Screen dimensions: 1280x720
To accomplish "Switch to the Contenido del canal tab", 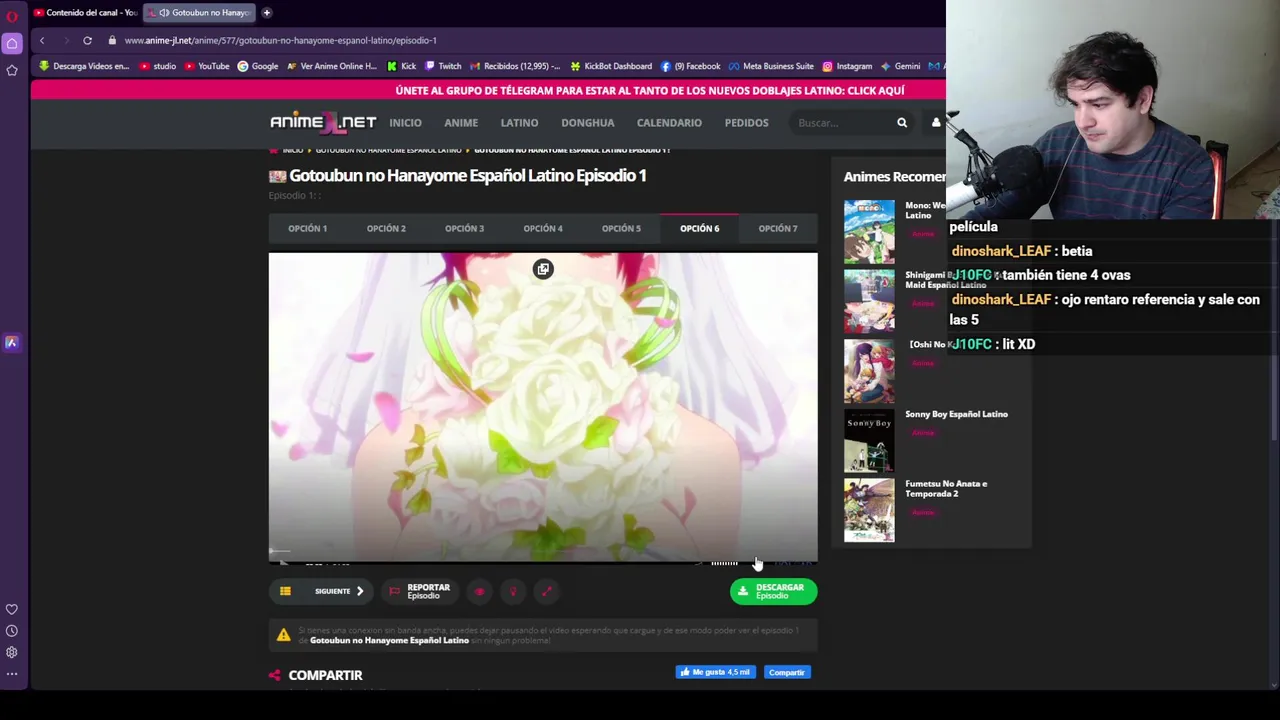I will coord(84,12).
